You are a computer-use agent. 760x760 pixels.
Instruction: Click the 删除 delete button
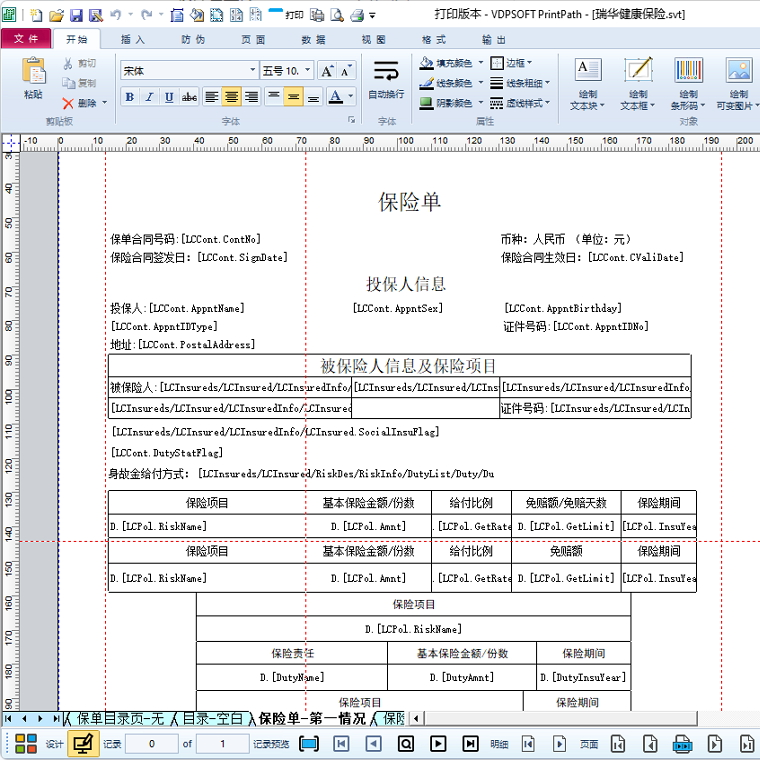click(x=84, y=103)
